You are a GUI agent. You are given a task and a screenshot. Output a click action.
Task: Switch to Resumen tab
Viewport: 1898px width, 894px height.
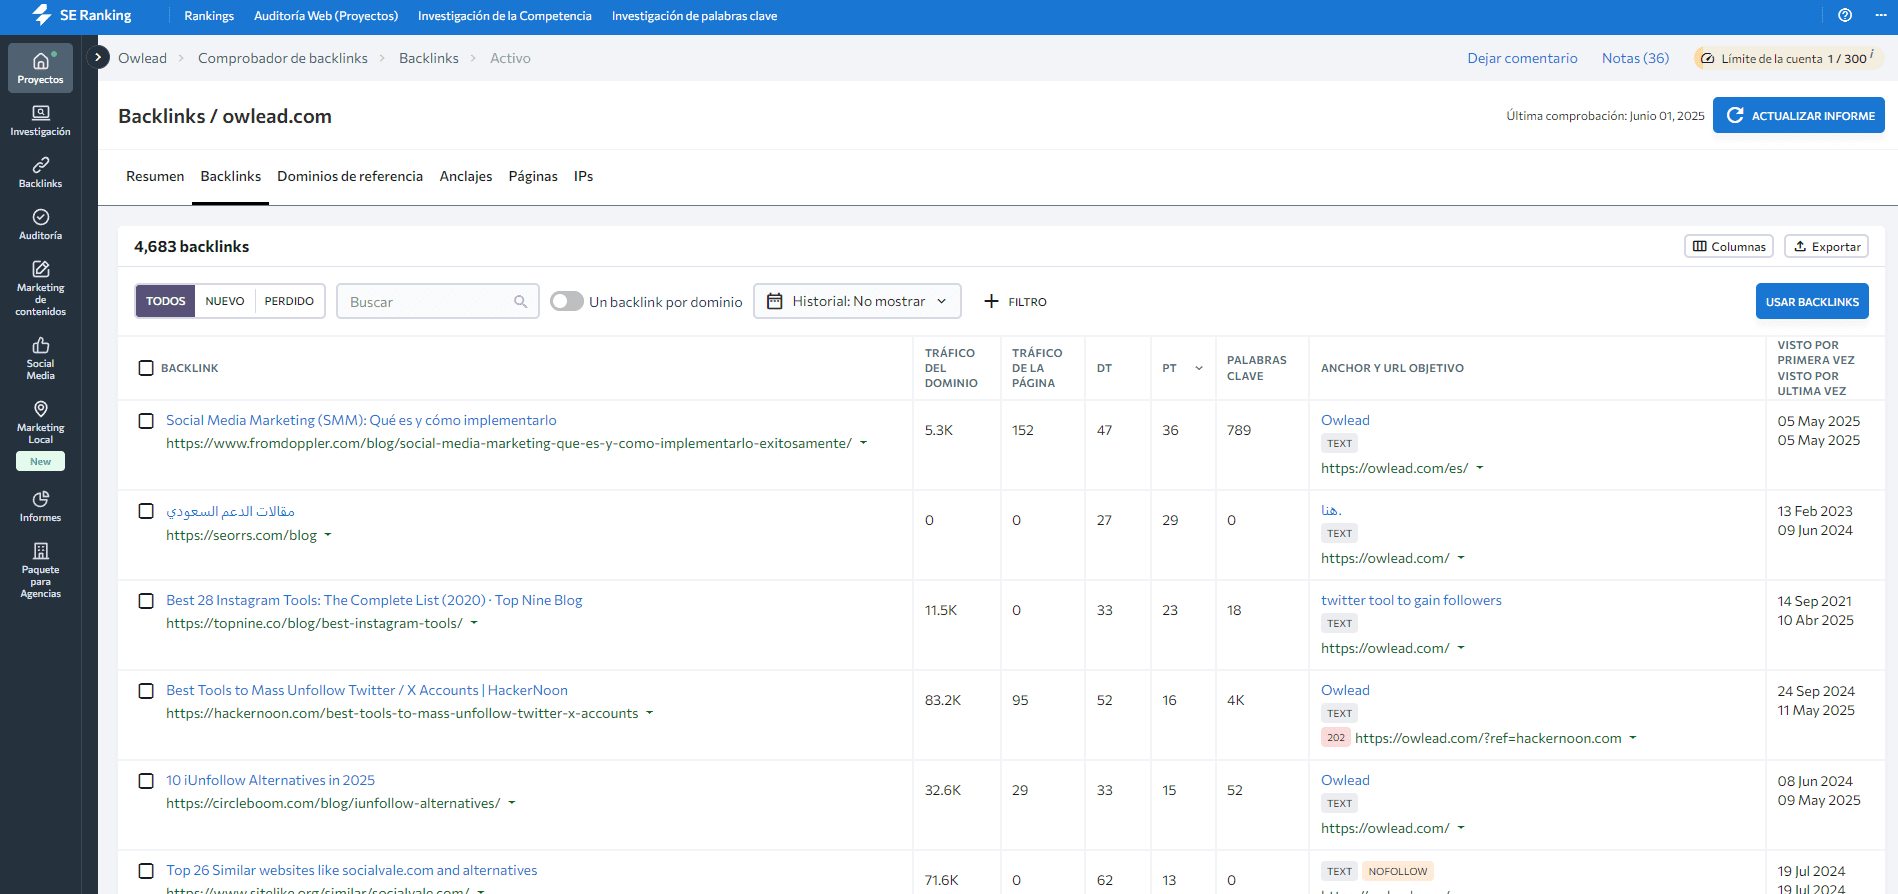[155, 176]
